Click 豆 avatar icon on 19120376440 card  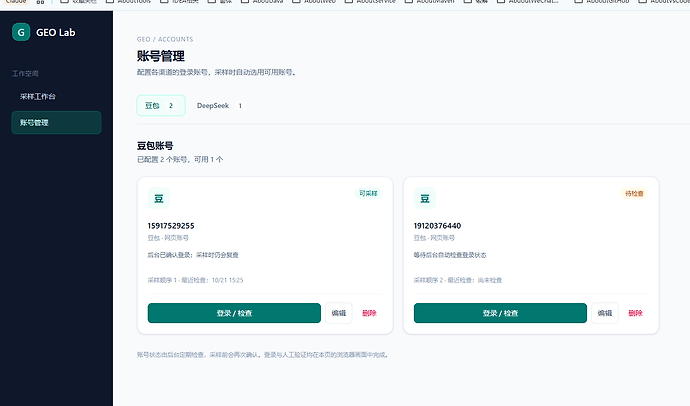point(425,198)
